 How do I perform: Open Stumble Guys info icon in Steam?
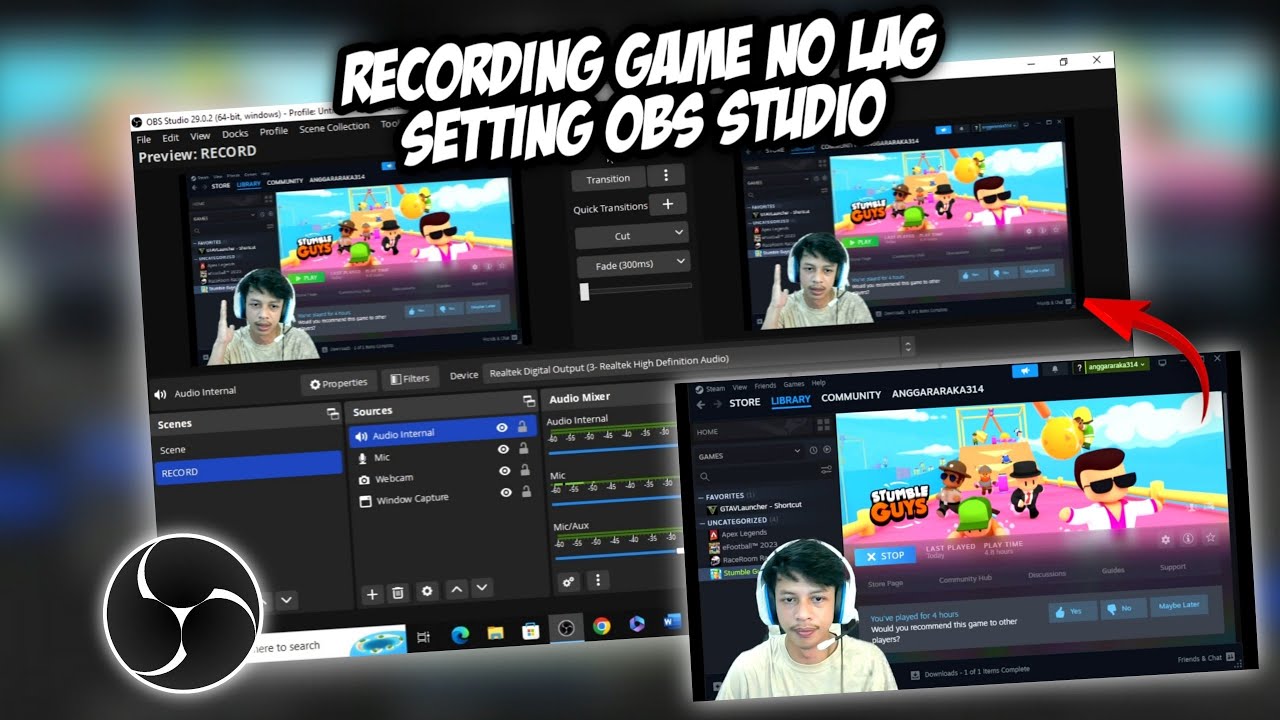pos(1189,538)
